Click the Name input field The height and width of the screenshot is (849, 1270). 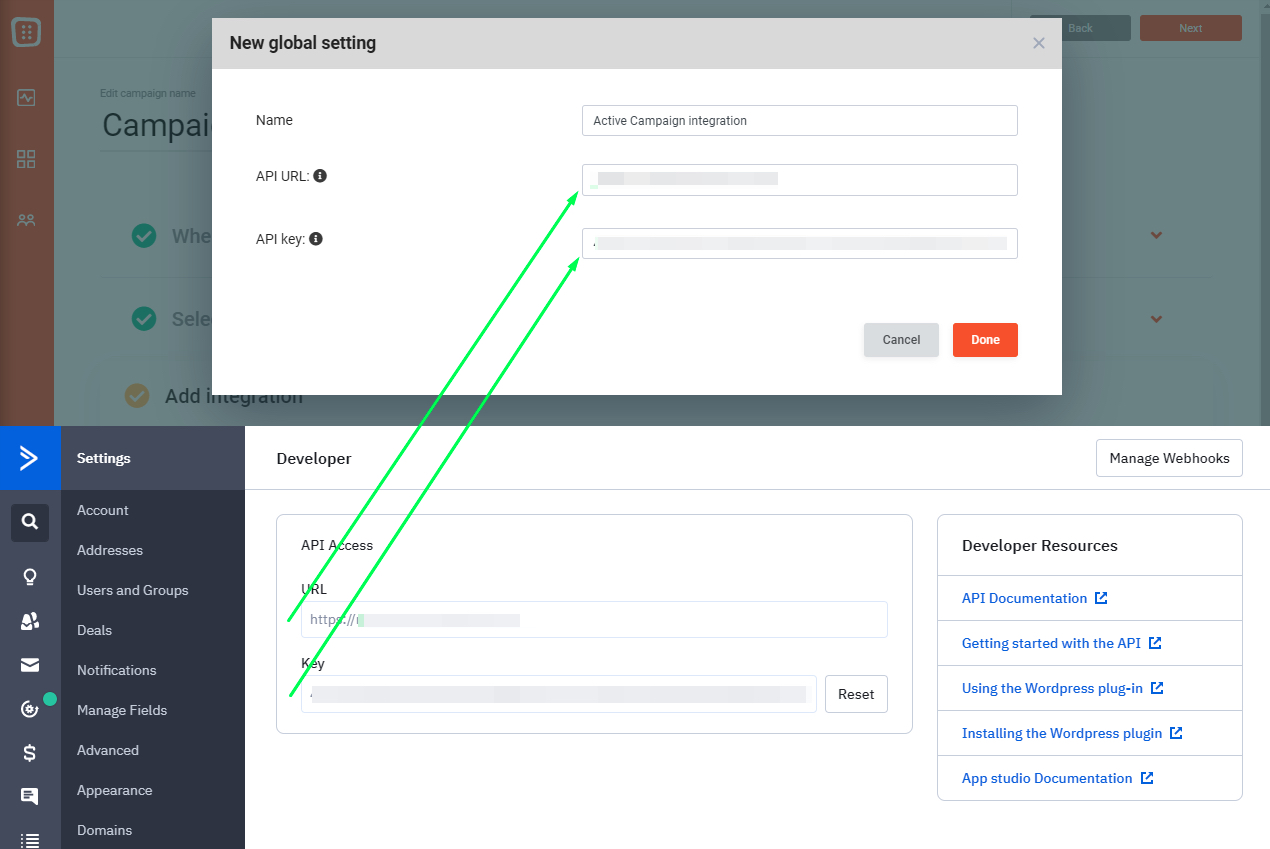point(800,120)
